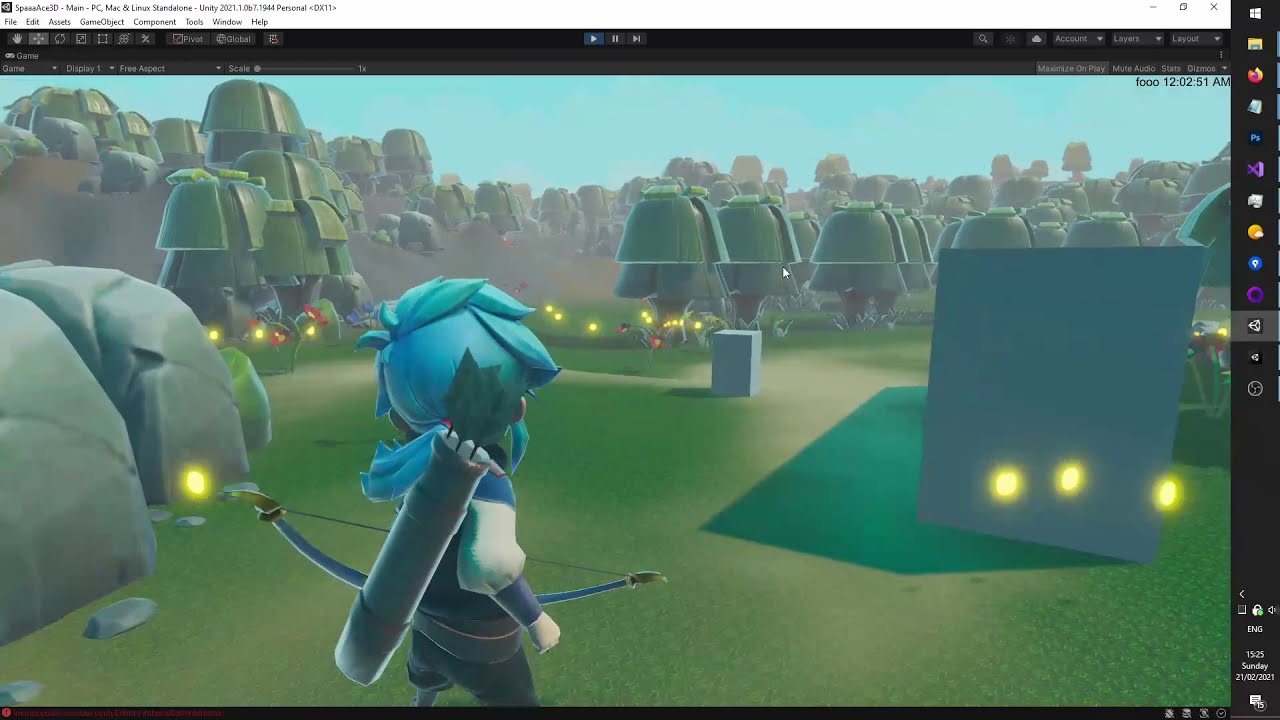Viewport: 1280px width, 720px height.
Task: Select the Move tool
Action: (x=38, y=39)
